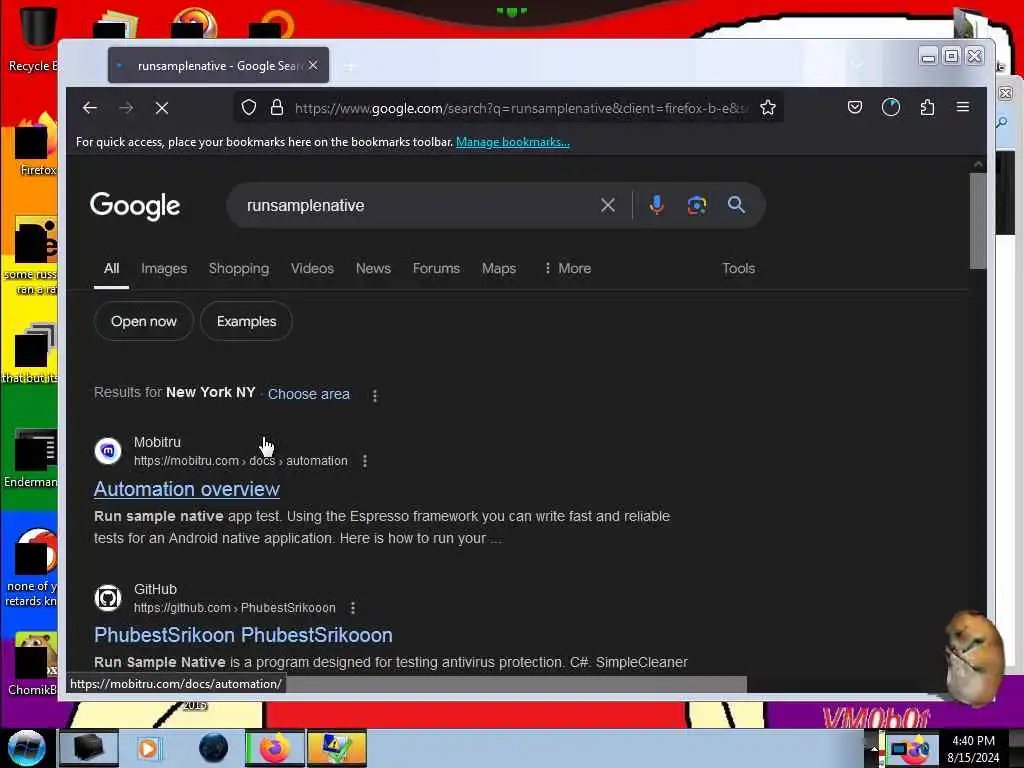This screenshot has height=768, width=1024.
Task: Go back with Firefox back arrow
Action: [89, 108]
